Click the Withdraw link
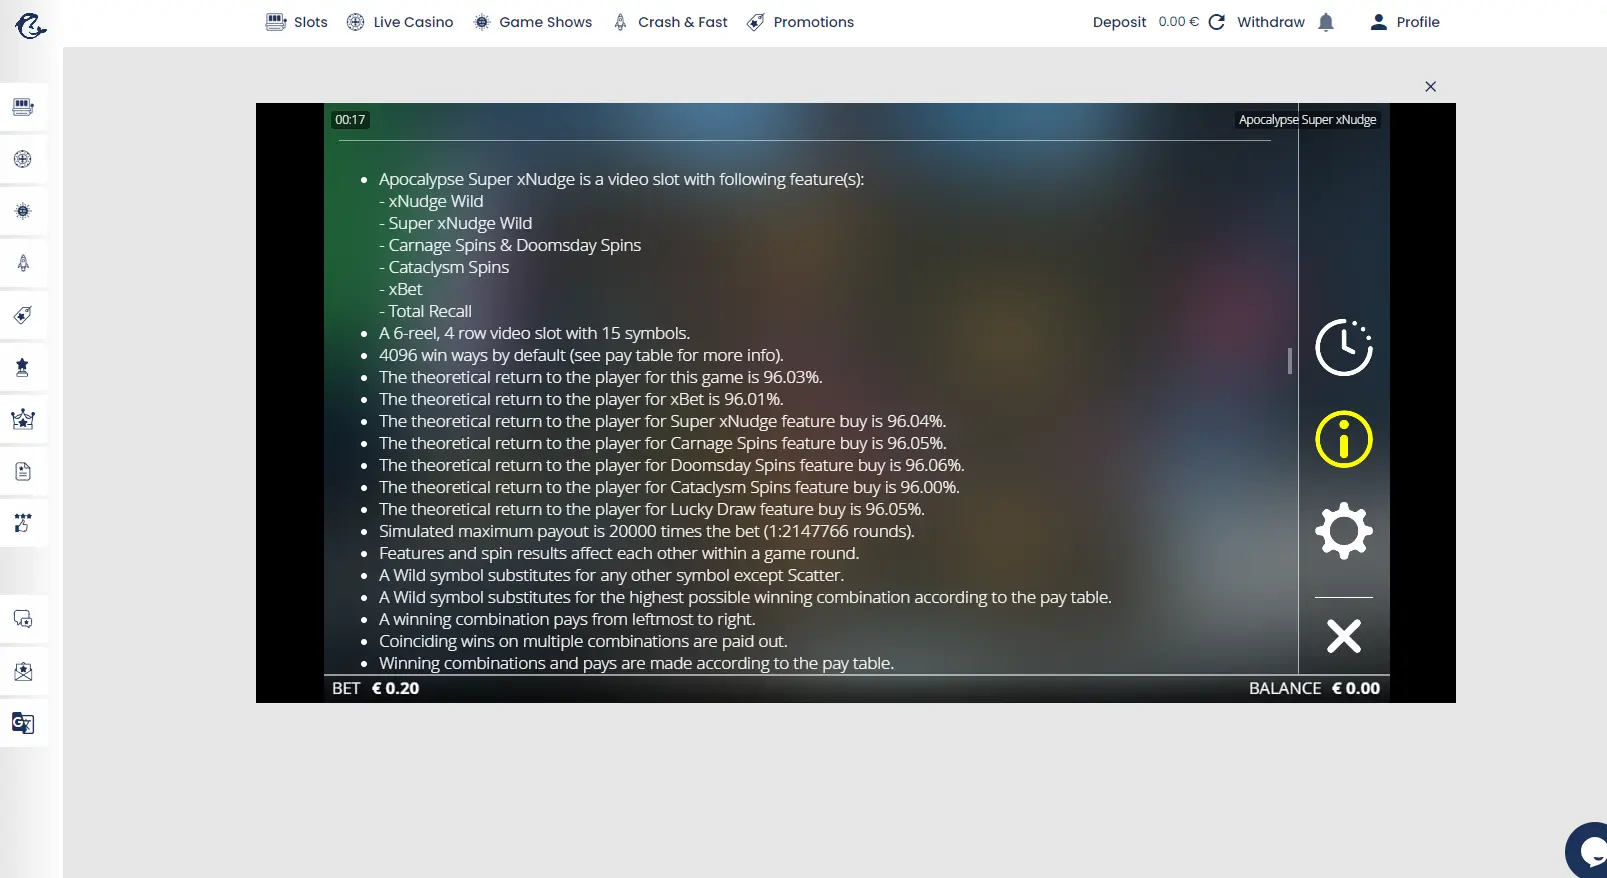The image size is (1607, 878). pos(1271,22)
